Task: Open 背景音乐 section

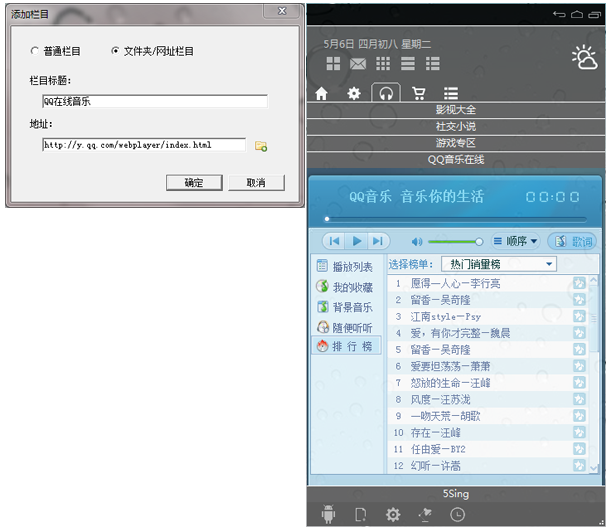Action: tap(345, 307)
